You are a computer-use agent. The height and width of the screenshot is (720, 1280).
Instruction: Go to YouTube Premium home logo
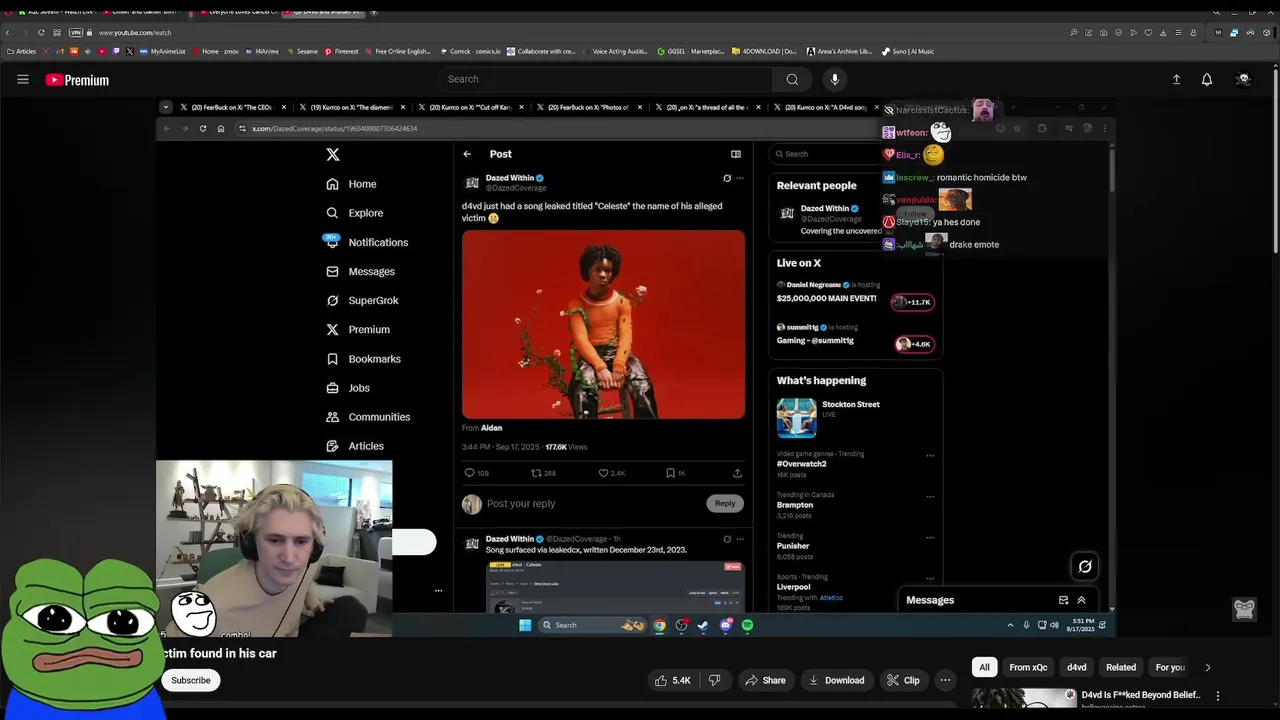point(77,80)
